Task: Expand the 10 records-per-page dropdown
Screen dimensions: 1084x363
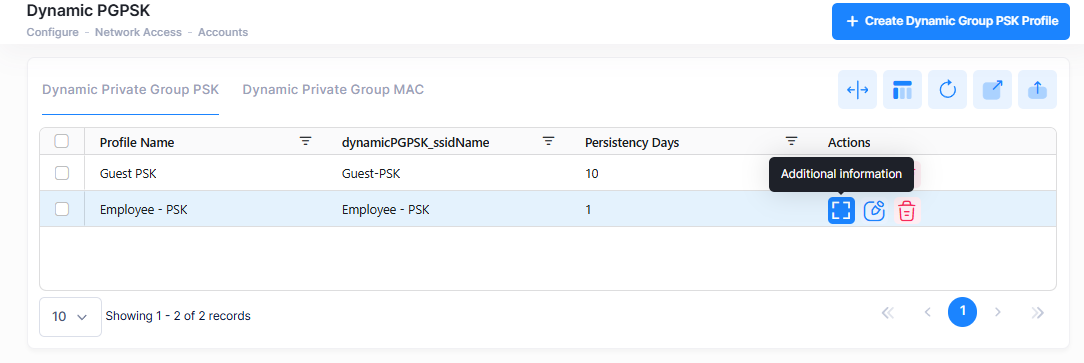Action: [71, 317]
